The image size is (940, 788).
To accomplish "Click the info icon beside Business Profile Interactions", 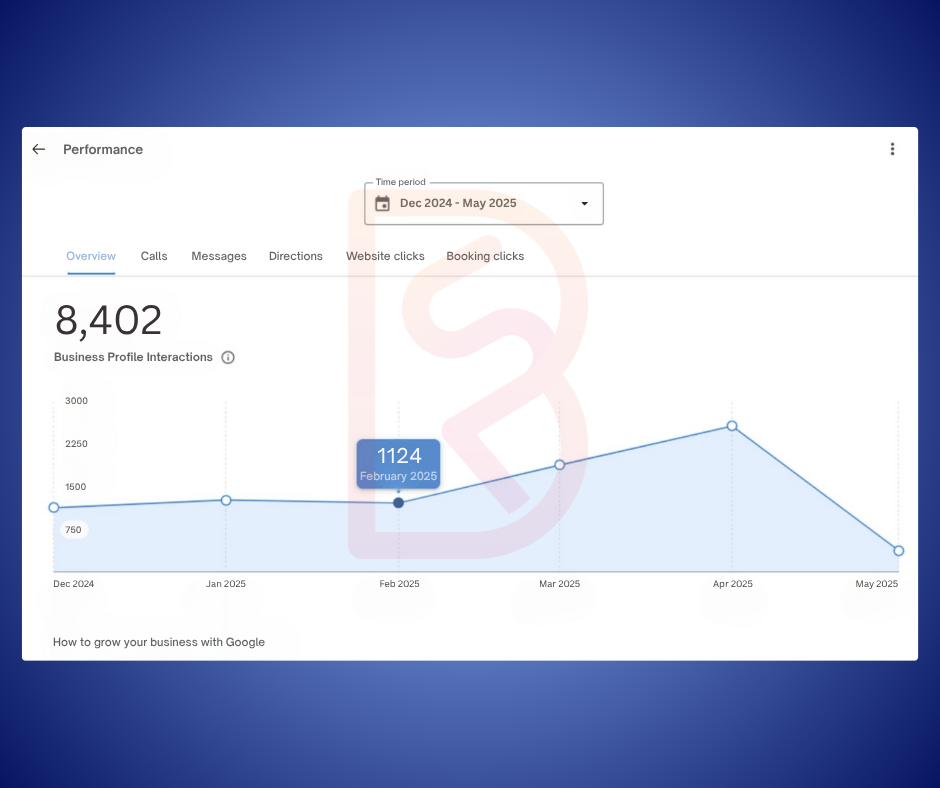I will pos(228,357).
